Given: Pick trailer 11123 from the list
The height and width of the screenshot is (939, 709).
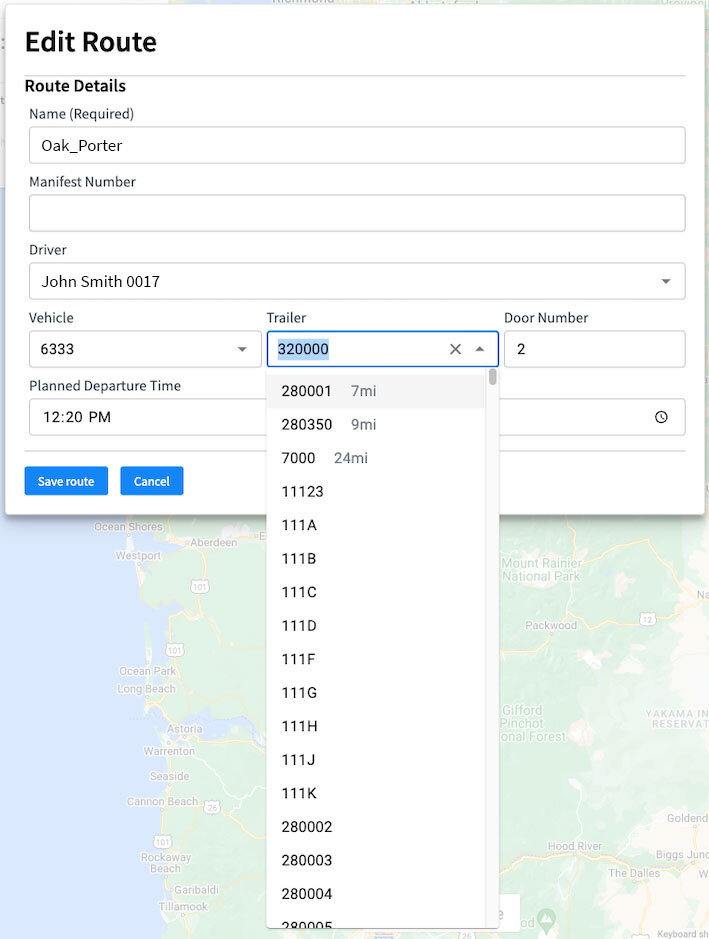Looking at the screenshot, I should pyautogui.click(x=376, y=492).
